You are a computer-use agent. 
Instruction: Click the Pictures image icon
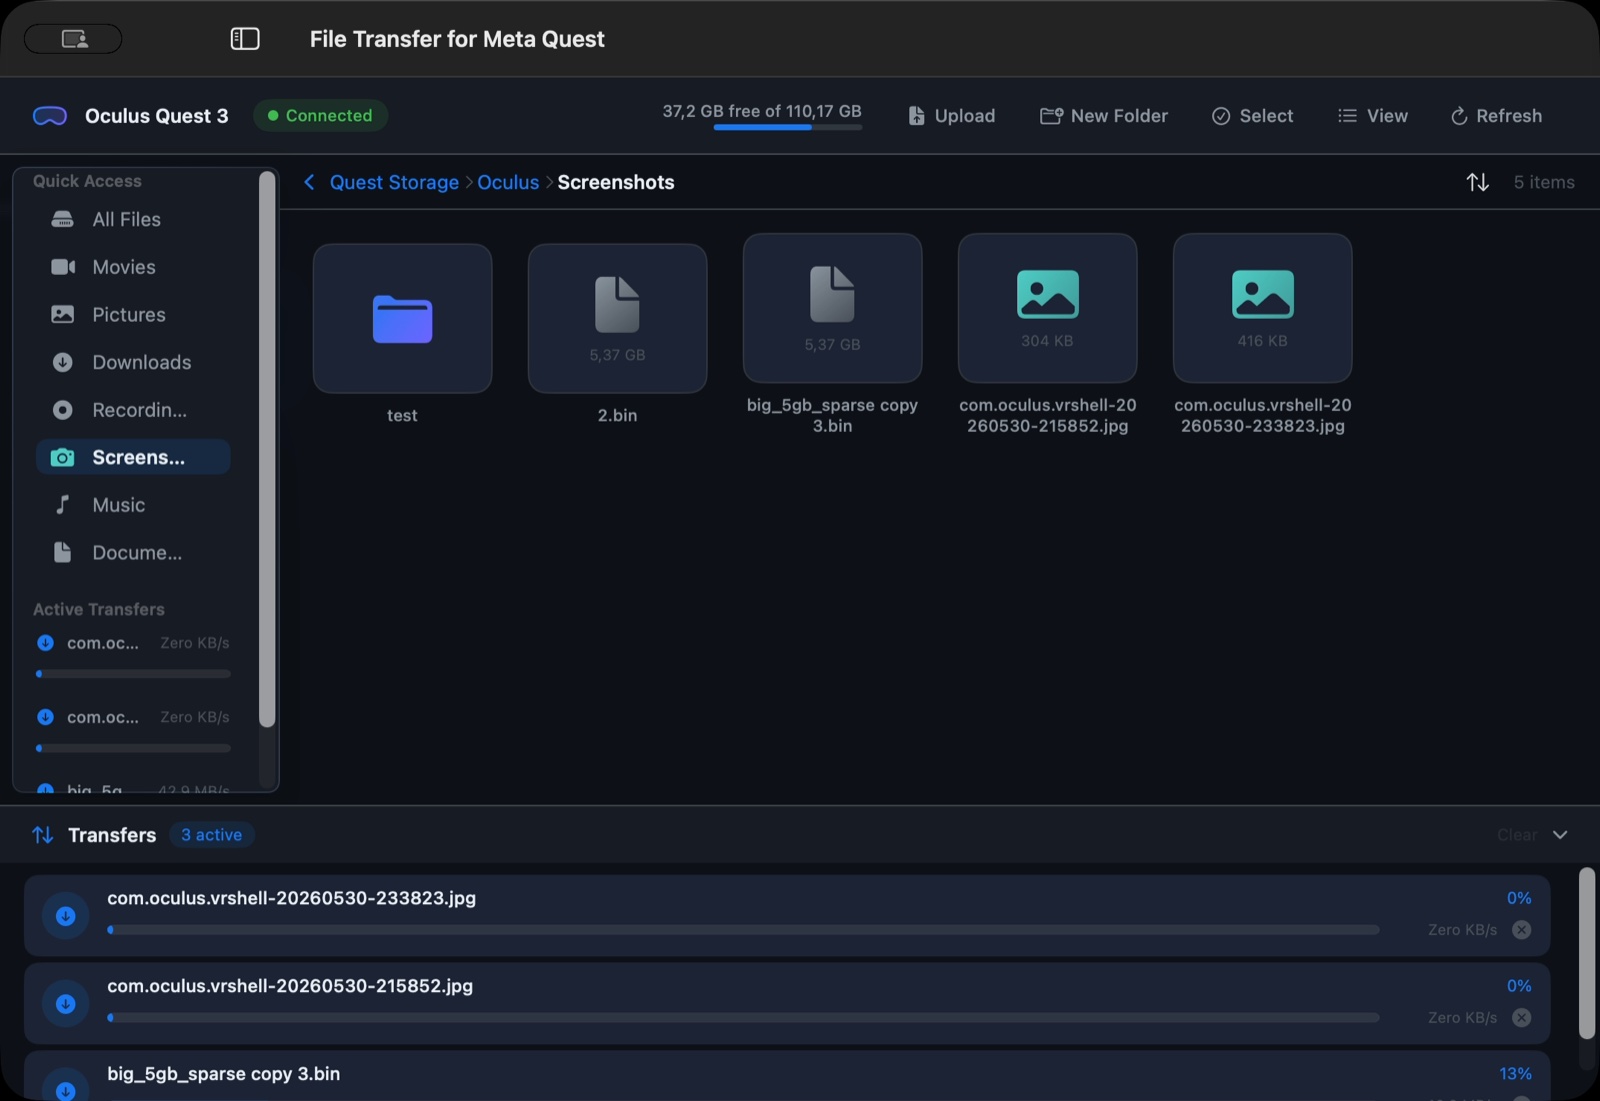click(x=62, y=314)
